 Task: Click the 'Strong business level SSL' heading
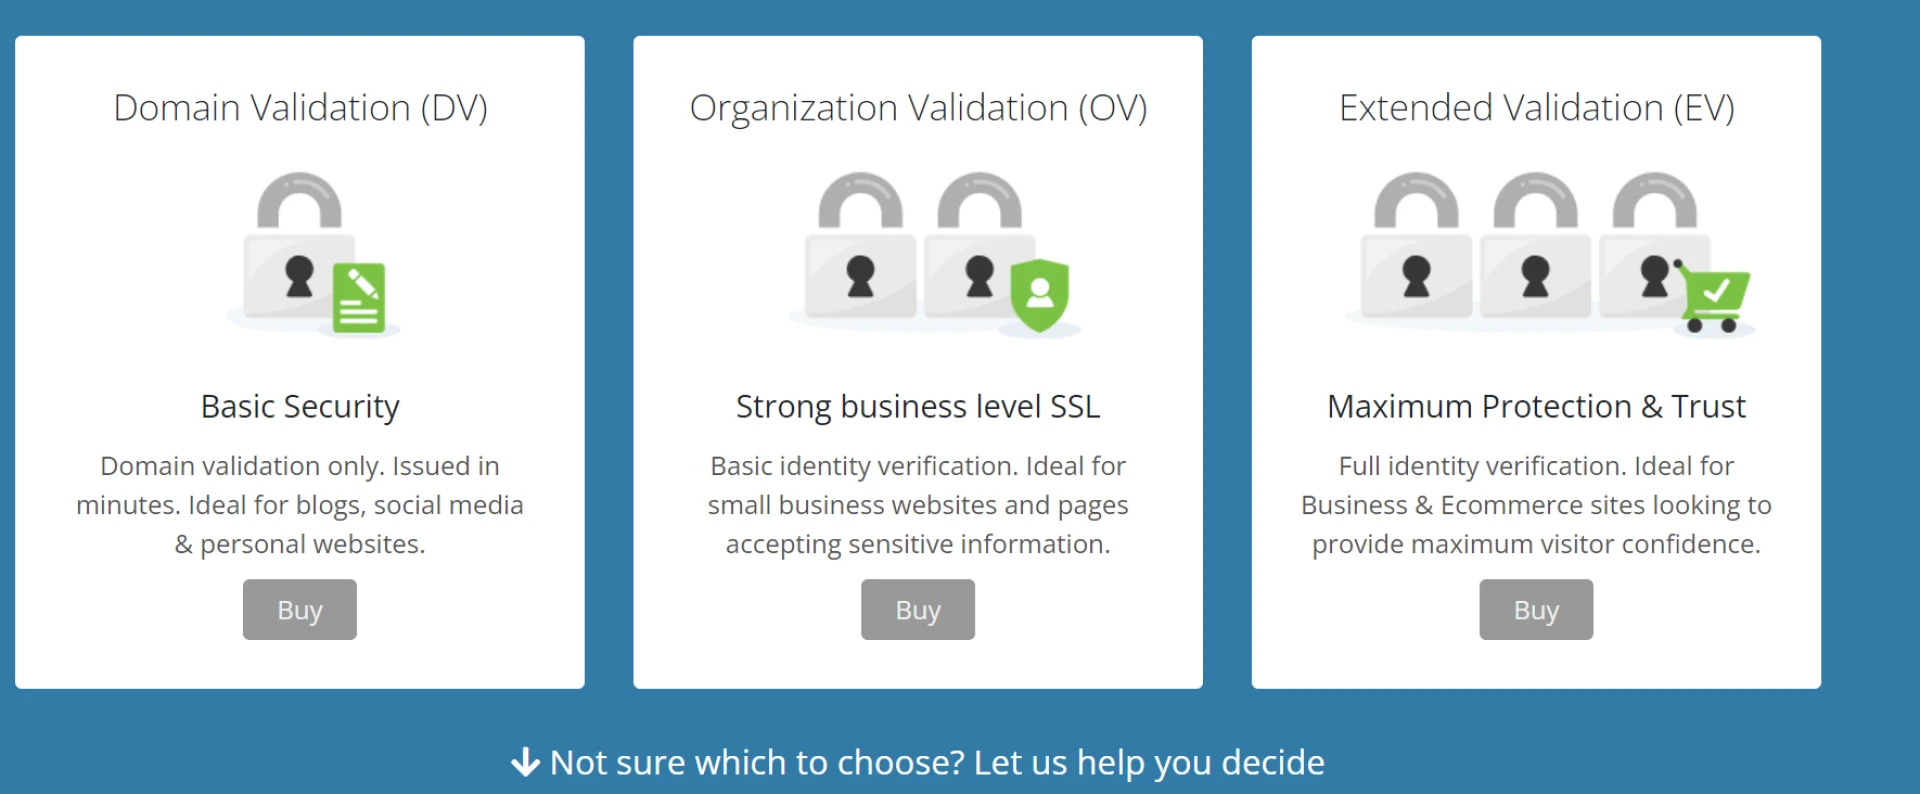click(x=917, y=406)
